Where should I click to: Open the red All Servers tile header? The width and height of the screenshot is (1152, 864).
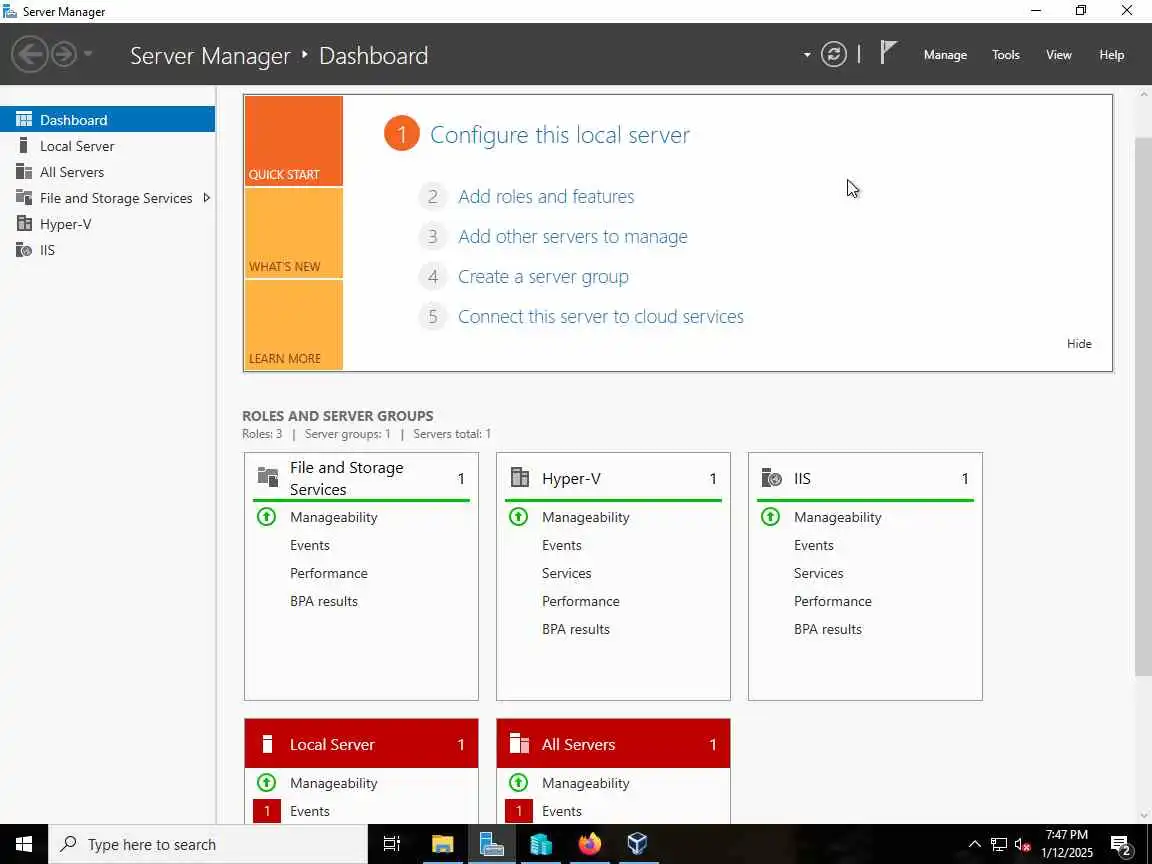[613, 744]
